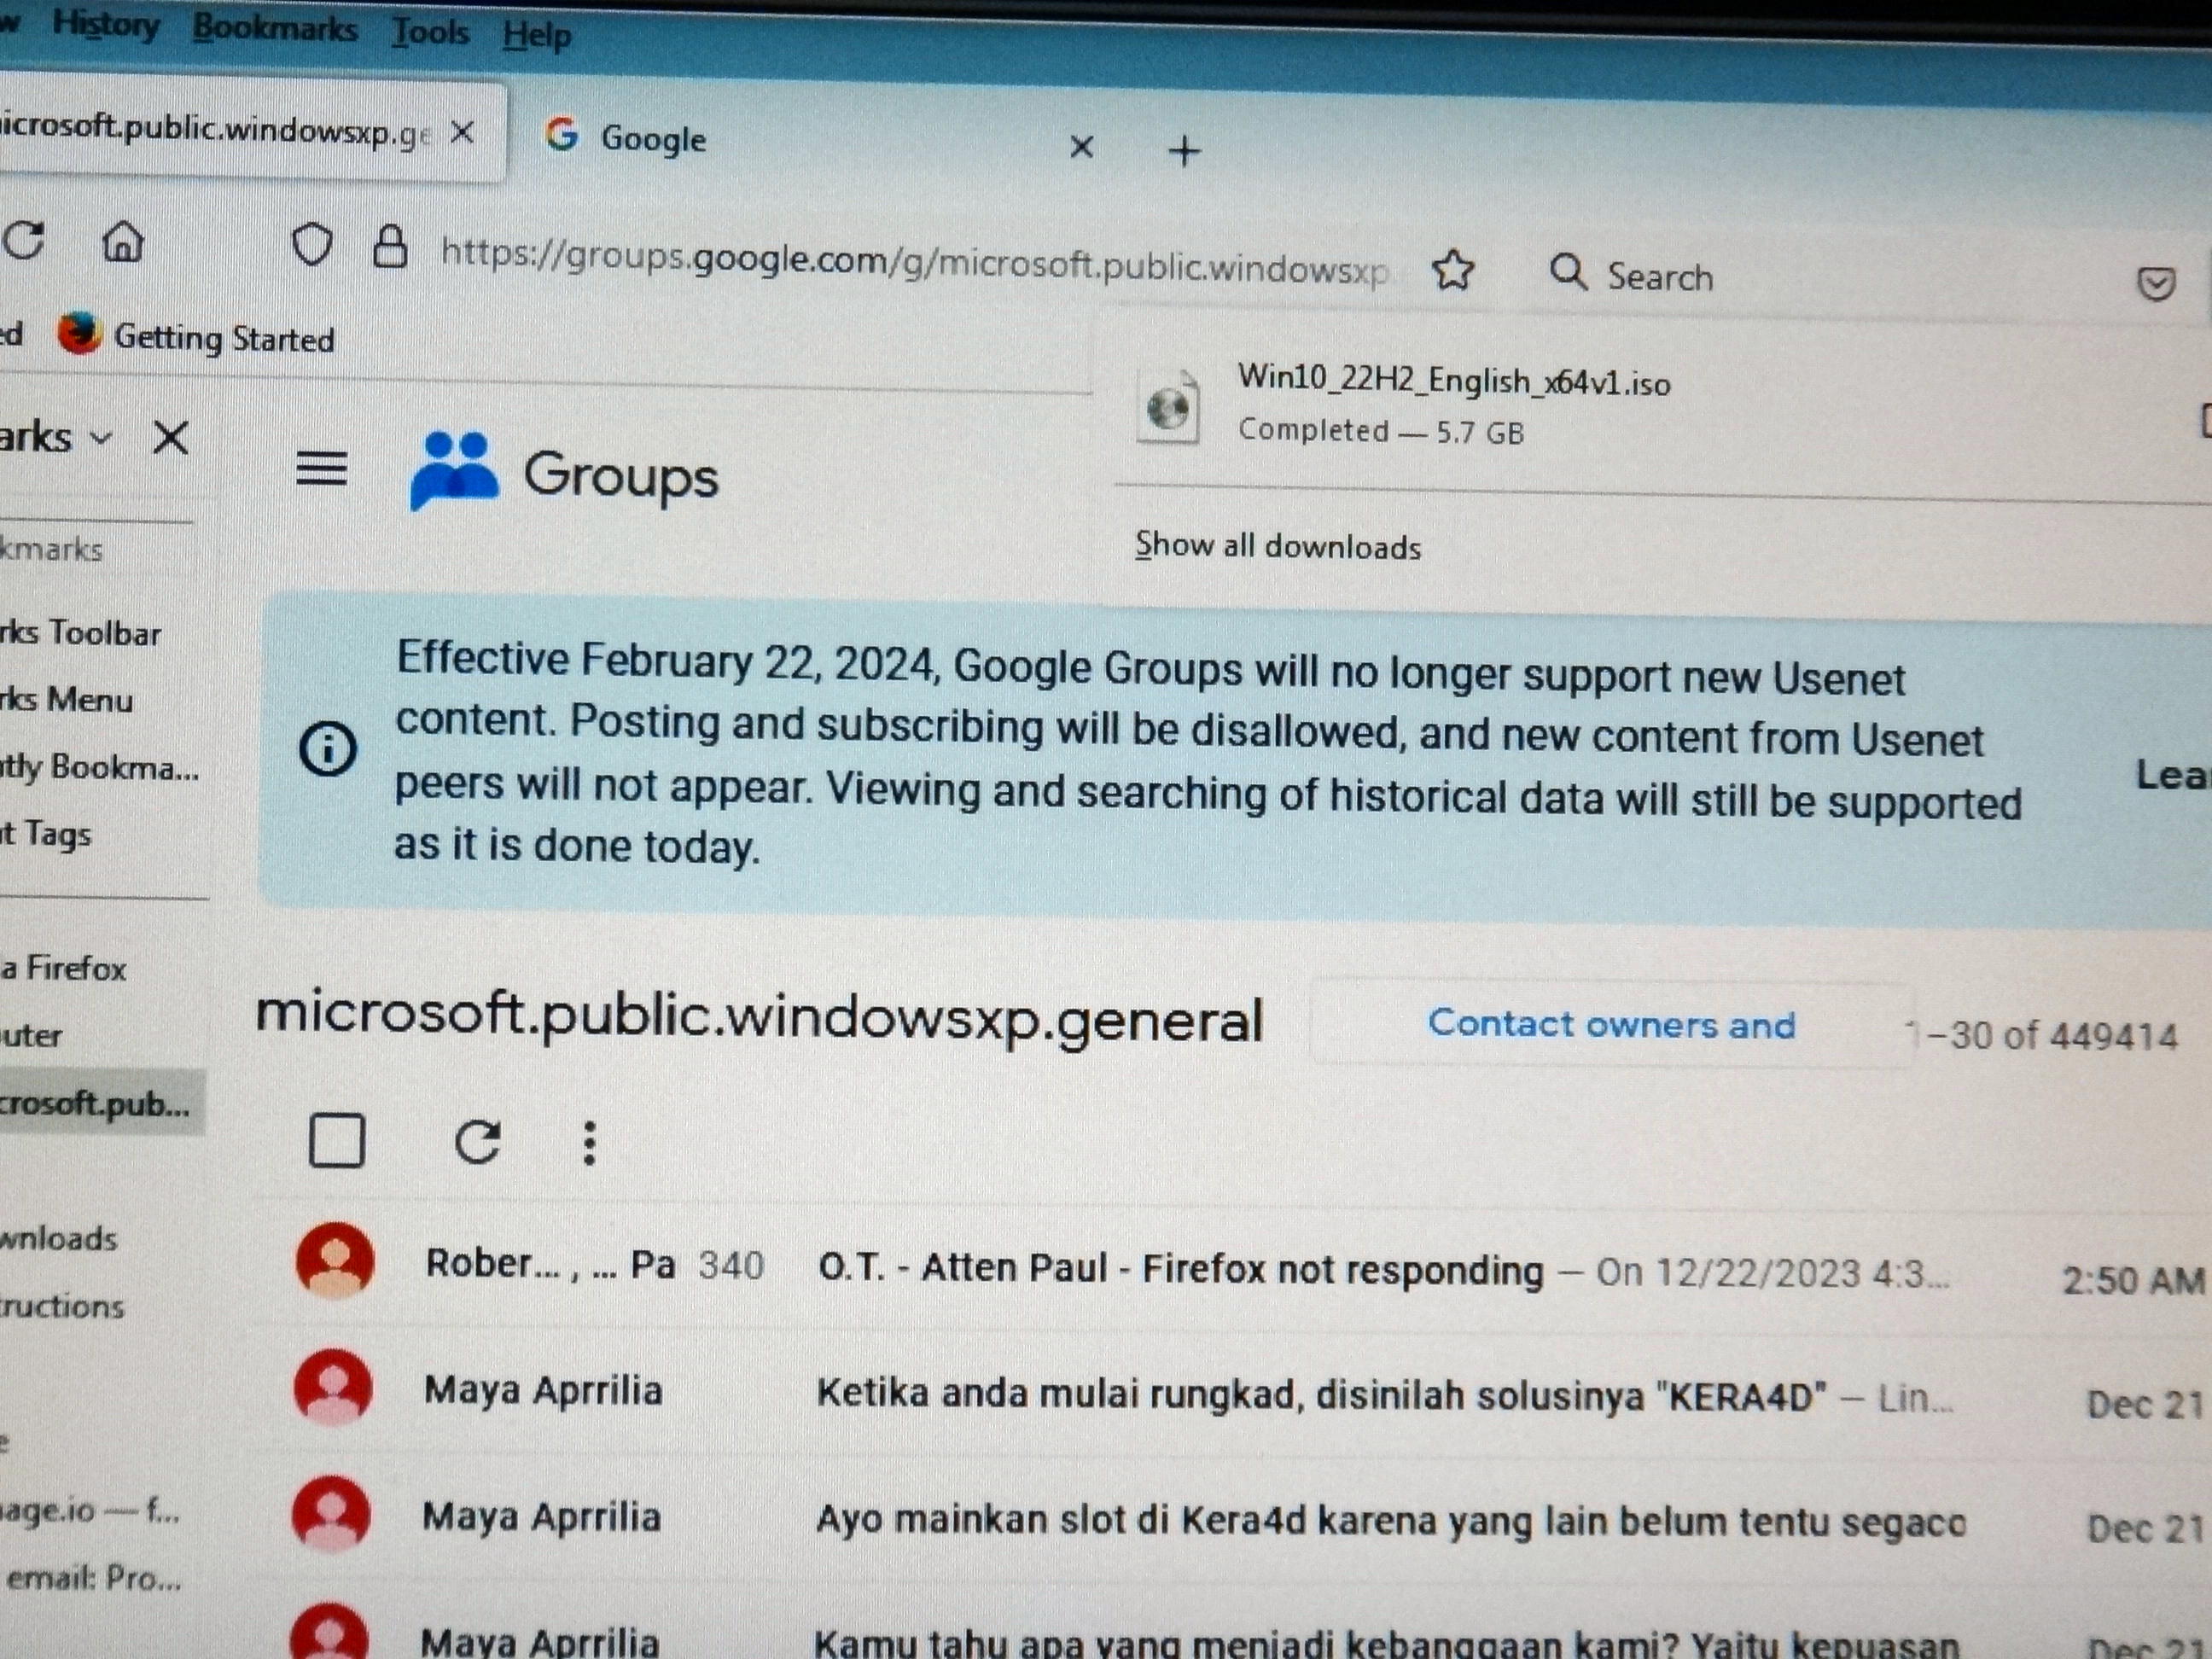Open more options three-dot menu
Viewport: 2212px width, 1659px height.
click(x=589, y=1142)
